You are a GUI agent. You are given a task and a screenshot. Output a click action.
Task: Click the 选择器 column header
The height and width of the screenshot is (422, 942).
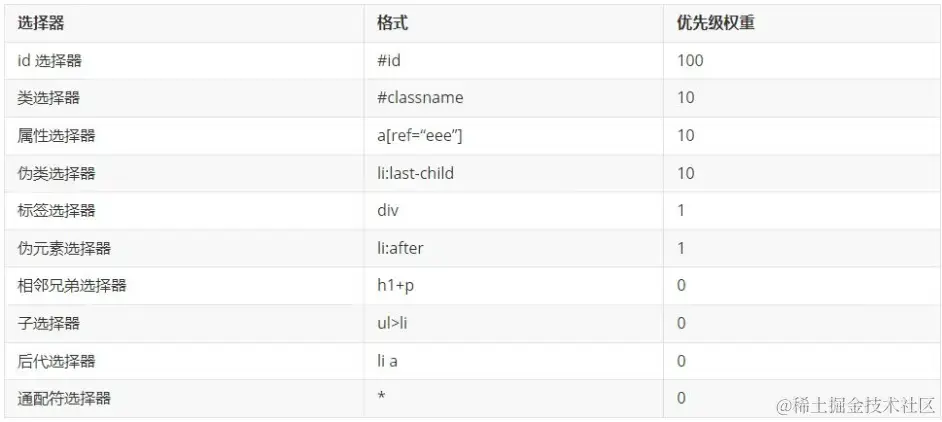48,23
